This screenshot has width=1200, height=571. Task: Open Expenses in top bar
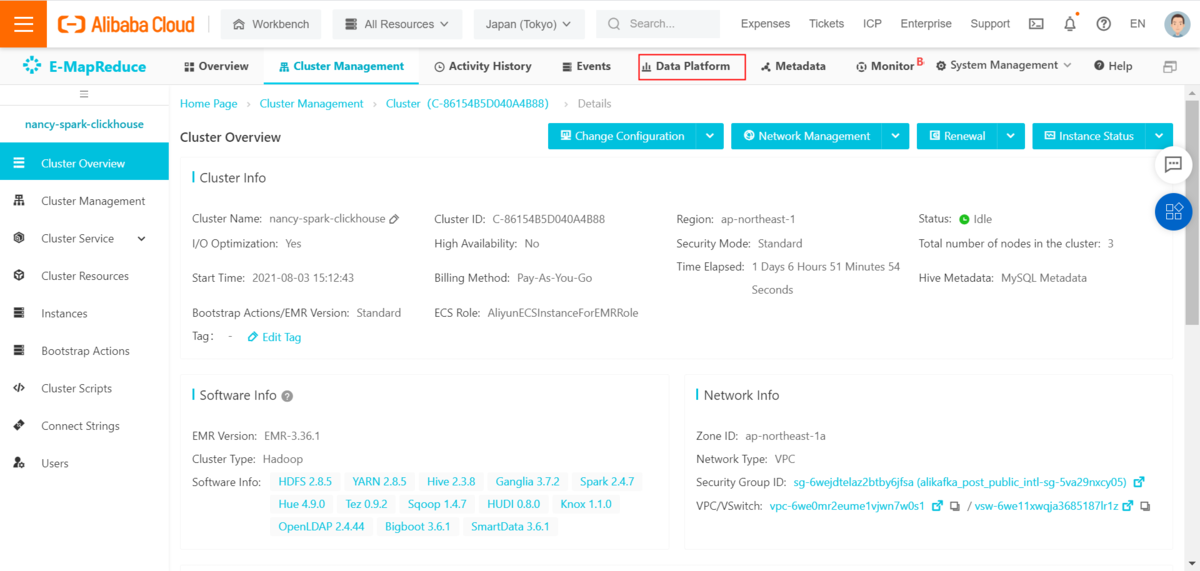coord(765,24)
